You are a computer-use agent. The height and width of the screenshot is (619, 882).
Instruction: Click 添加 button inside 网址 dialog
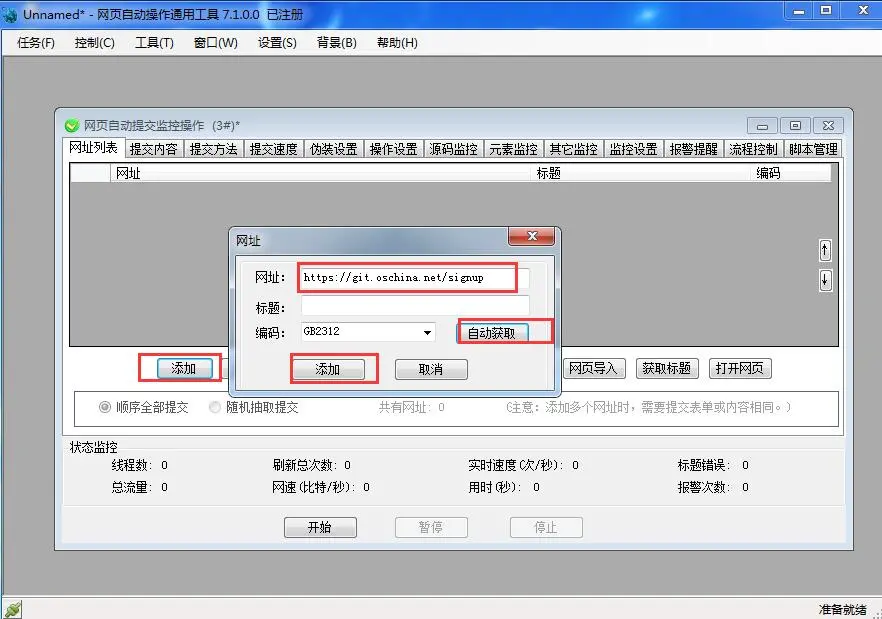click(x=327, y=369)
